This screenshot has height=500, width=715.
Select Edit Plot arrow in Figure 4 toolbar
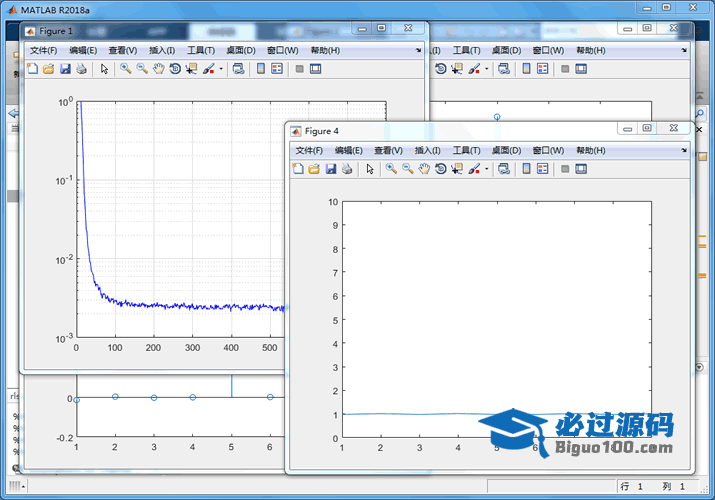point(370,169)
